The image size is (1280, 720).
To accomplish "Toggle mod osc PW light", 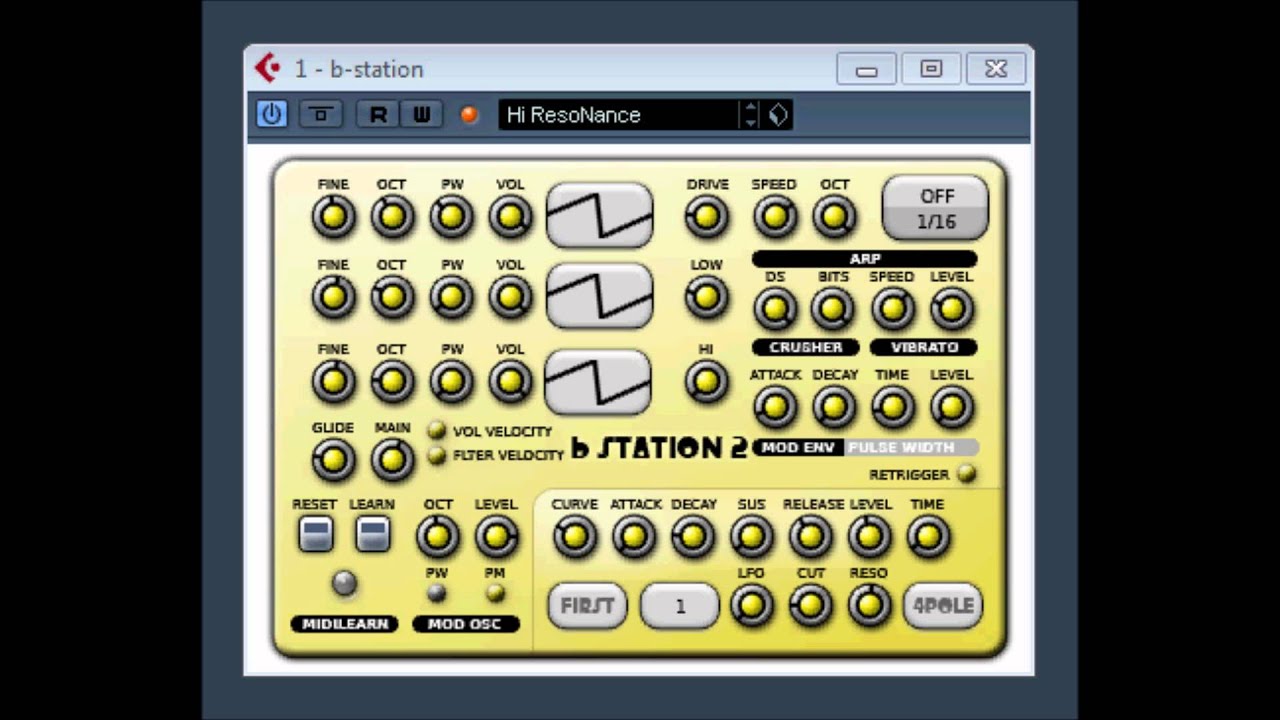I will point(436,593).
